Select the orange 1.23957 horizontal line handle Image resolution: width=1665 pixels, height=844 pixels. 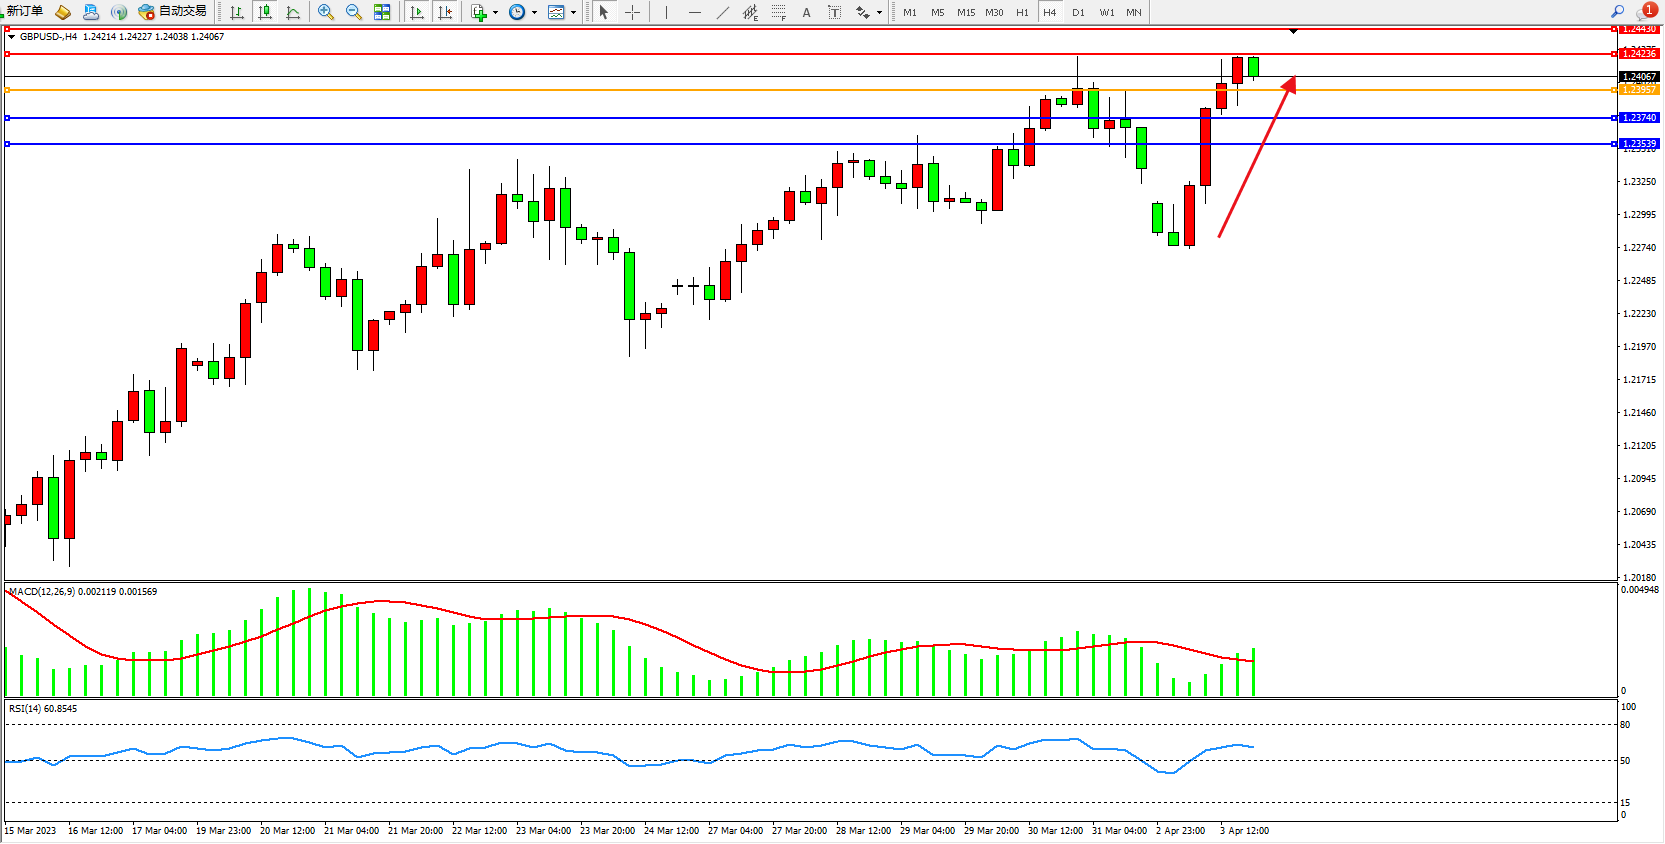click(x=8, y=90)
